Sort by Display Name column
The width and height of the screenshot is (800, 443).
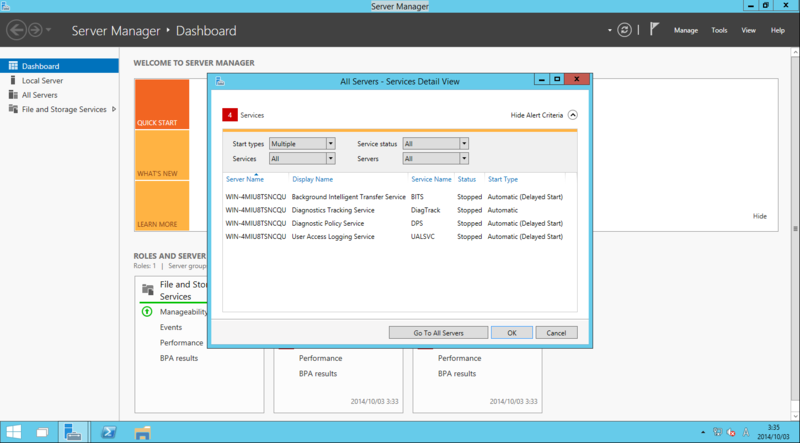(x=312, y=179)
